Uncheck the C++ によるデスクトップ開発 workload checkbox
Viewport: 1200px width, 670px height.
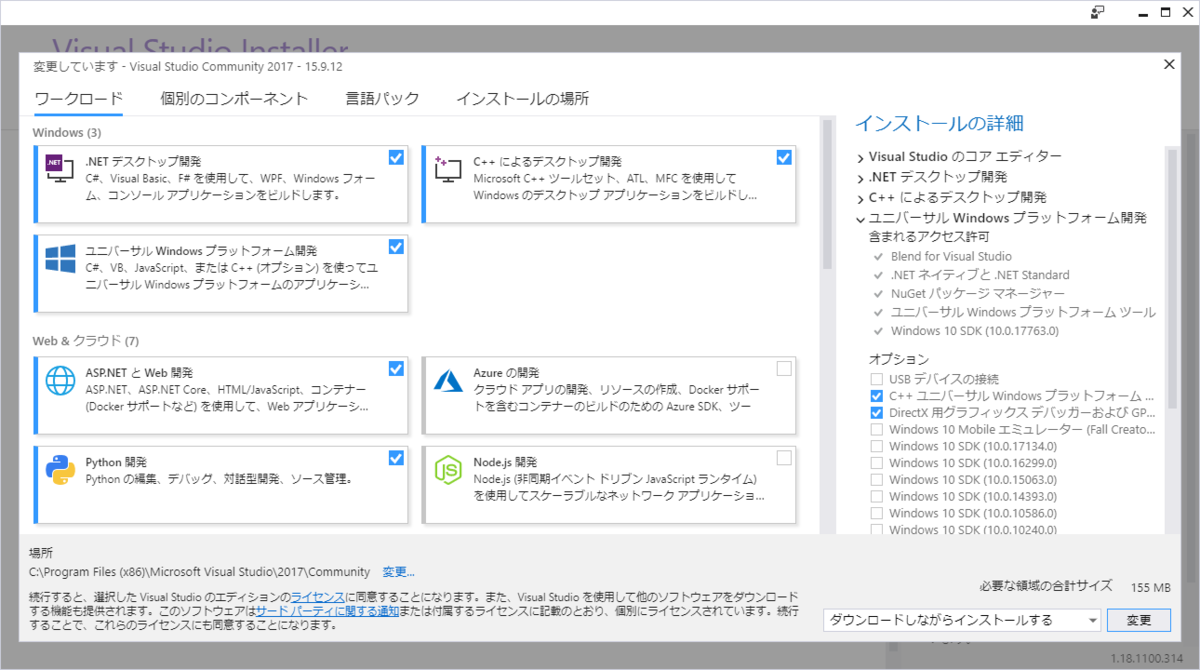tap(783, 157)
